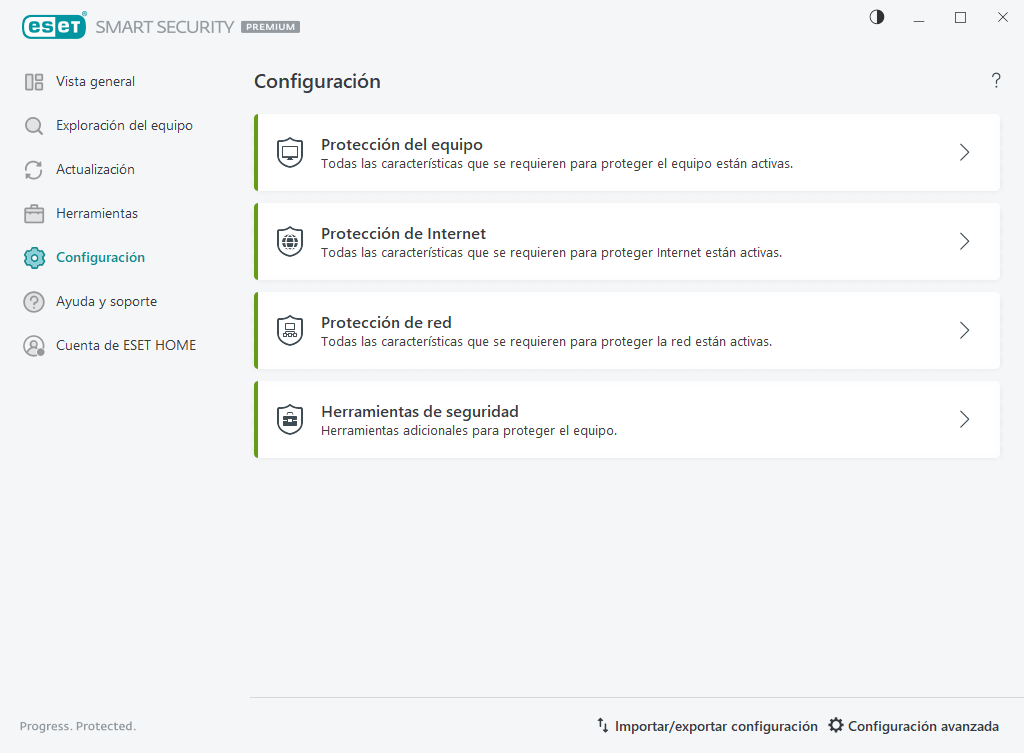Click the Protección de Internet globe shield icon

pos(290,242)
